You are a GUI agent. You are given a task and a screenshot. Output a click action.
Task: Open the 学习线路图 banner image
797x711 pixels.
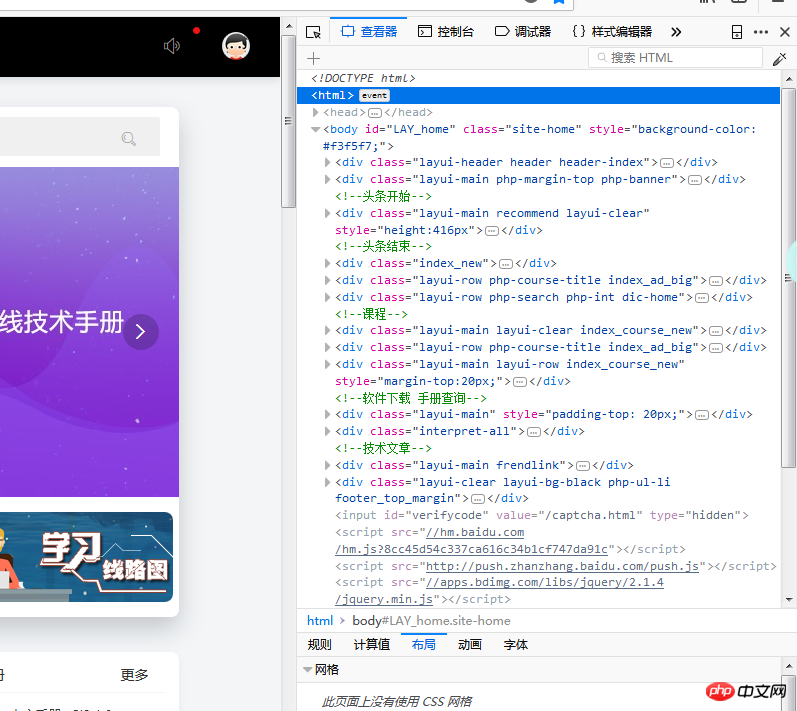pyautogui.click(x=86, y=557)
